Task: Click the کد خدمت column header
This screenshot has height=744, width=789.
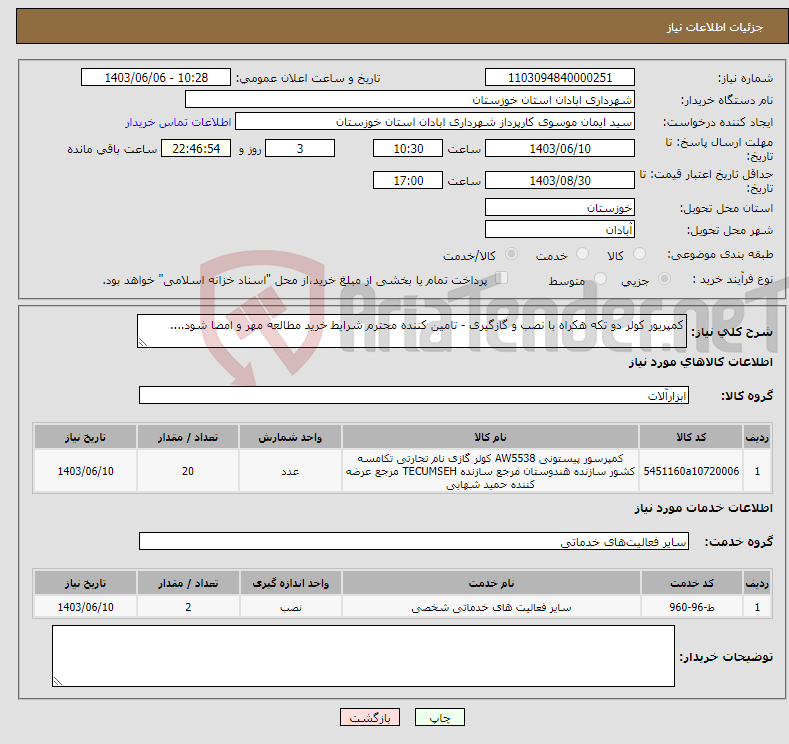Action: tap(692, 583)
